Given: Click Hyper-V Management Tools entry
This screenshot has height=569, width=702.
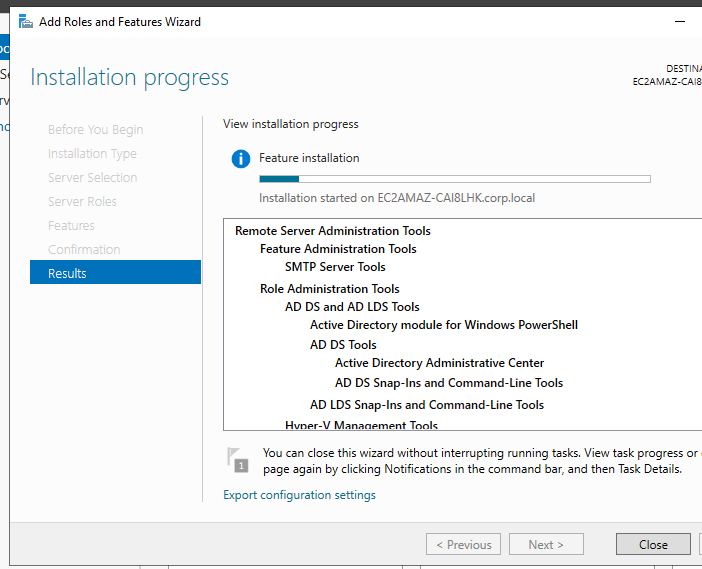Looking at the screenshot, I should point(361,424).
